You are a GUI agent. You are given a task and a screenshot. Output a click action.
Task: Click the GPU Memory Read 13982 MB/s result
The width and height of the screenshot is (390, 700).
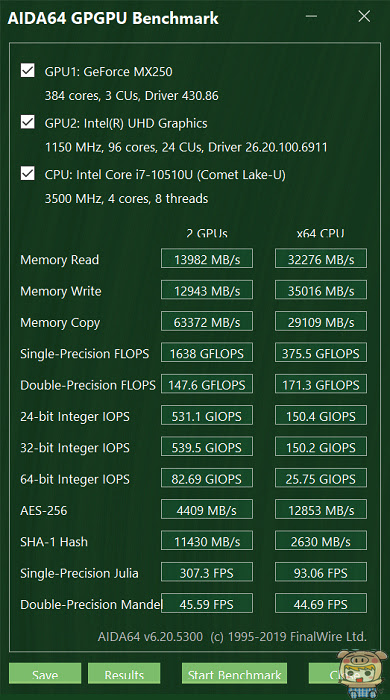(x=207, y=258)
